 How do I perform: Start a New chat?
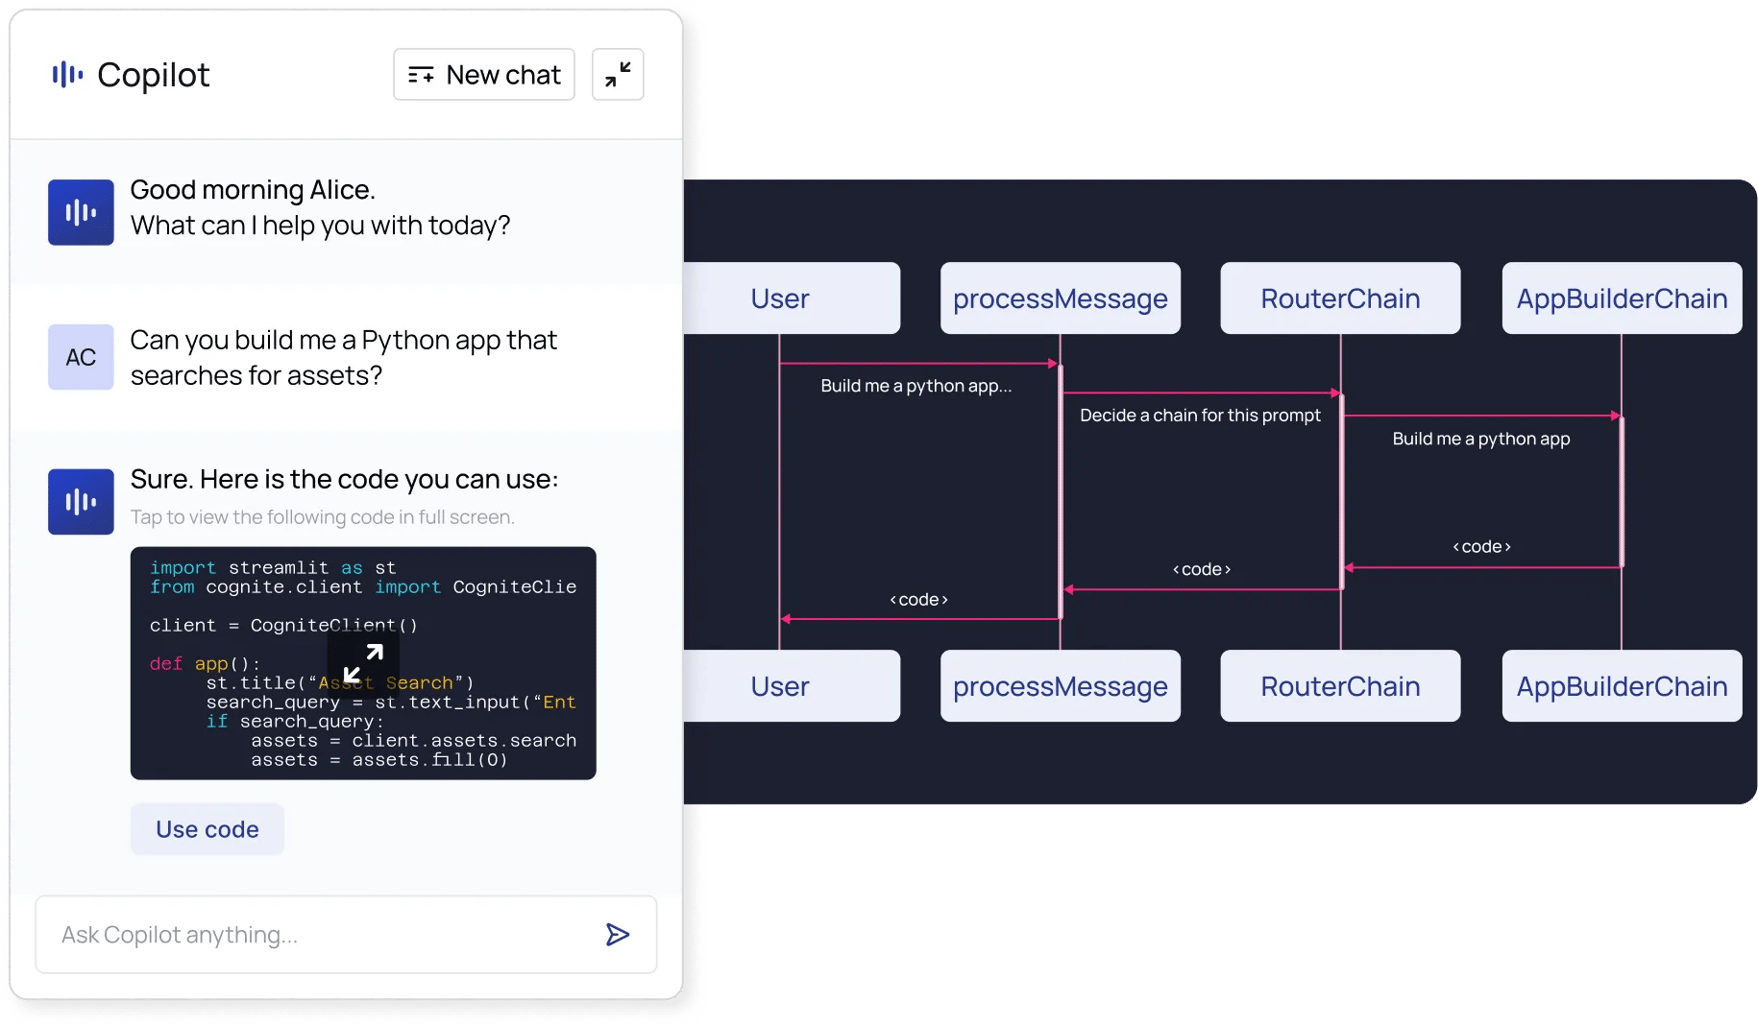click(x=484, y=74)
